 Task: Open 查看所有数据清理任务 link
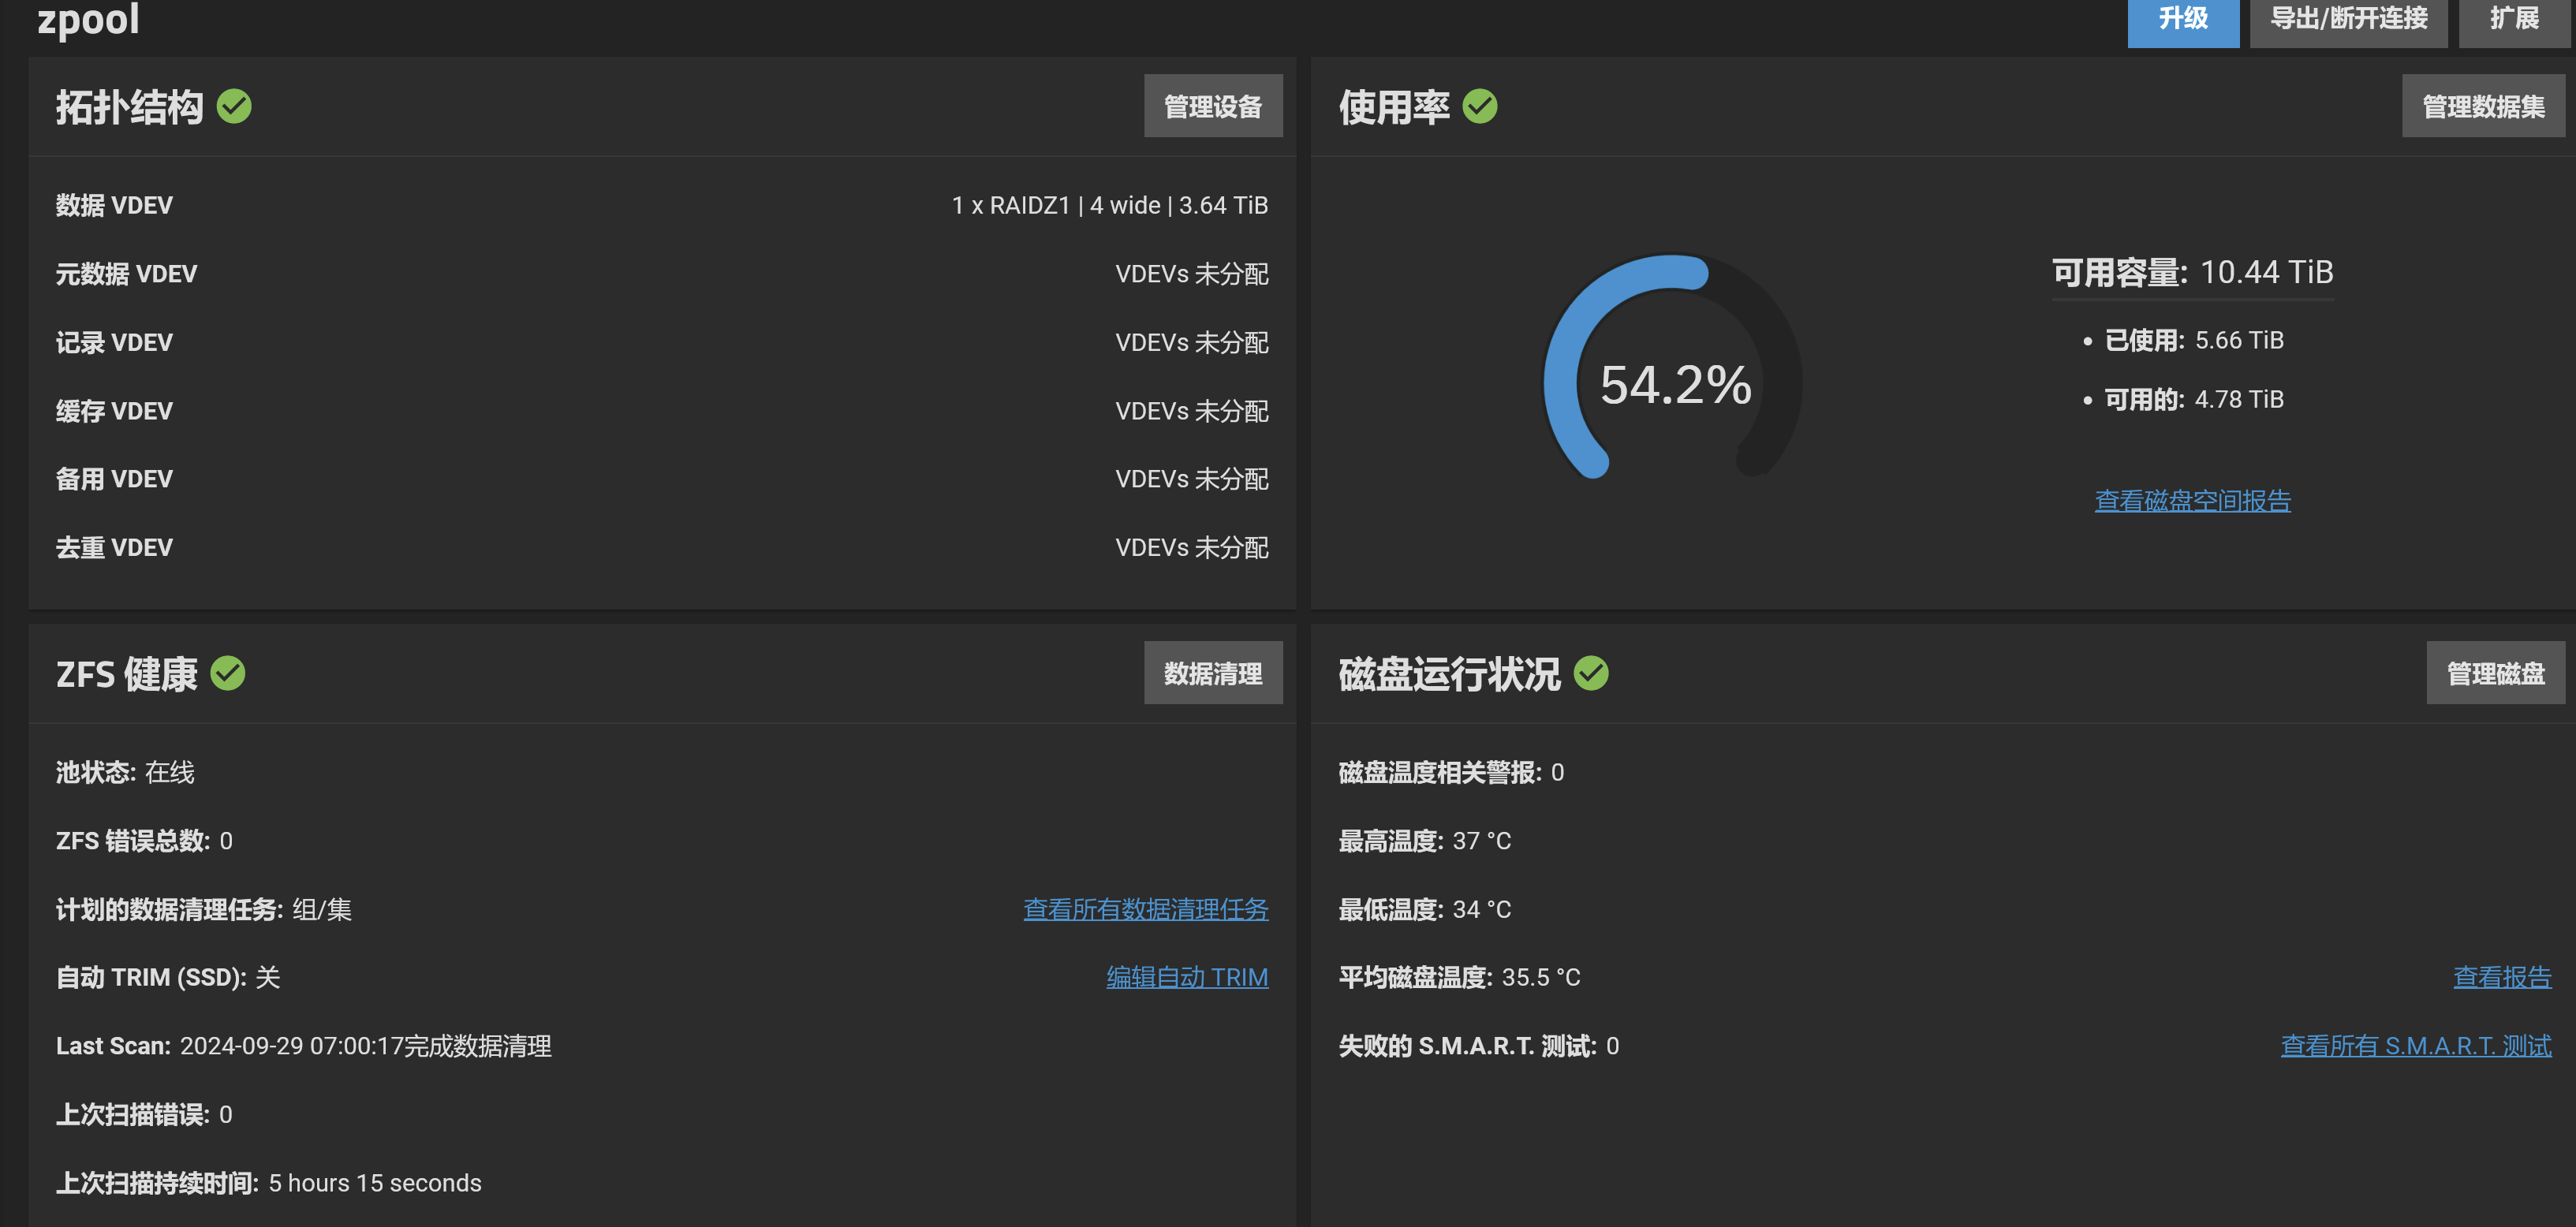[x=1145, y=909]
